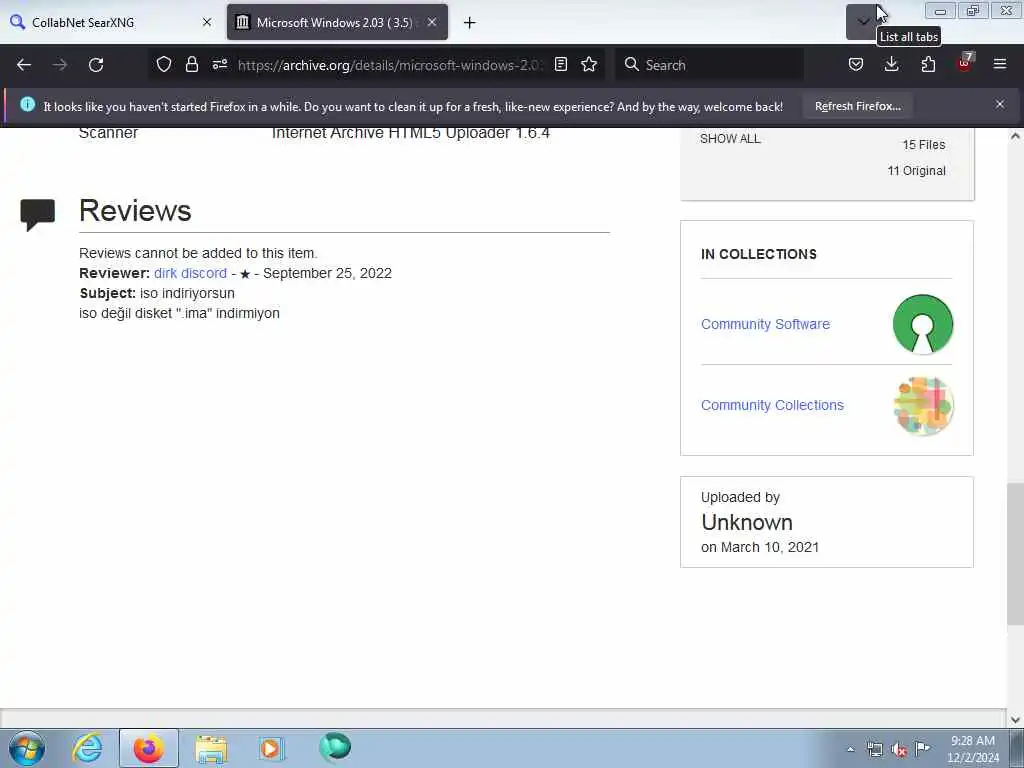Open site permissions icon in address bar
This screenshot has height=768, width=1024.
(x=219, y=65)
